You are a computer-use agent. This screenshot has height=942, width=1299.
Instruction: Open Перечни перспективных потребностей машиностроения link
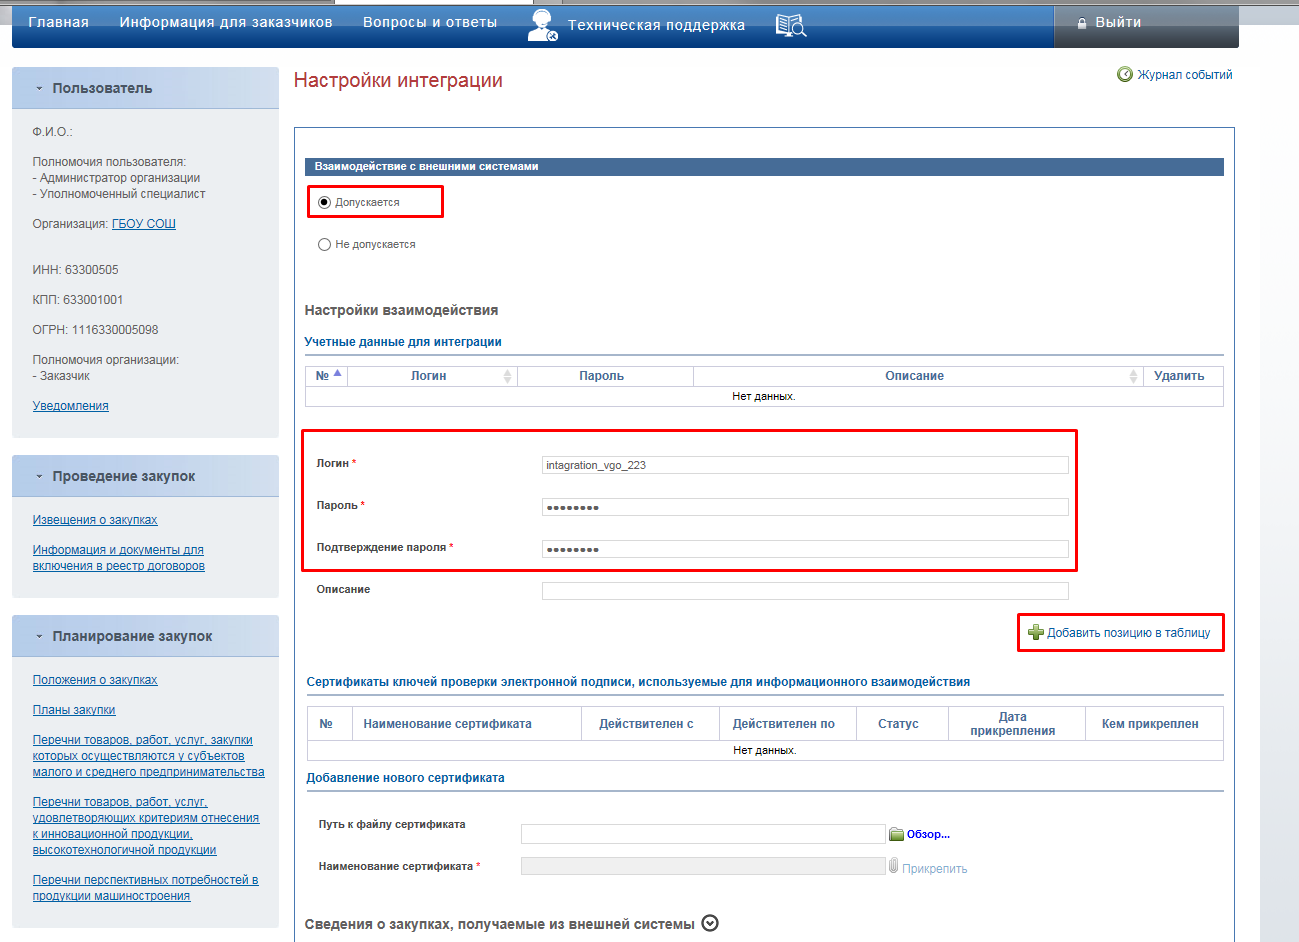[146, 888]
